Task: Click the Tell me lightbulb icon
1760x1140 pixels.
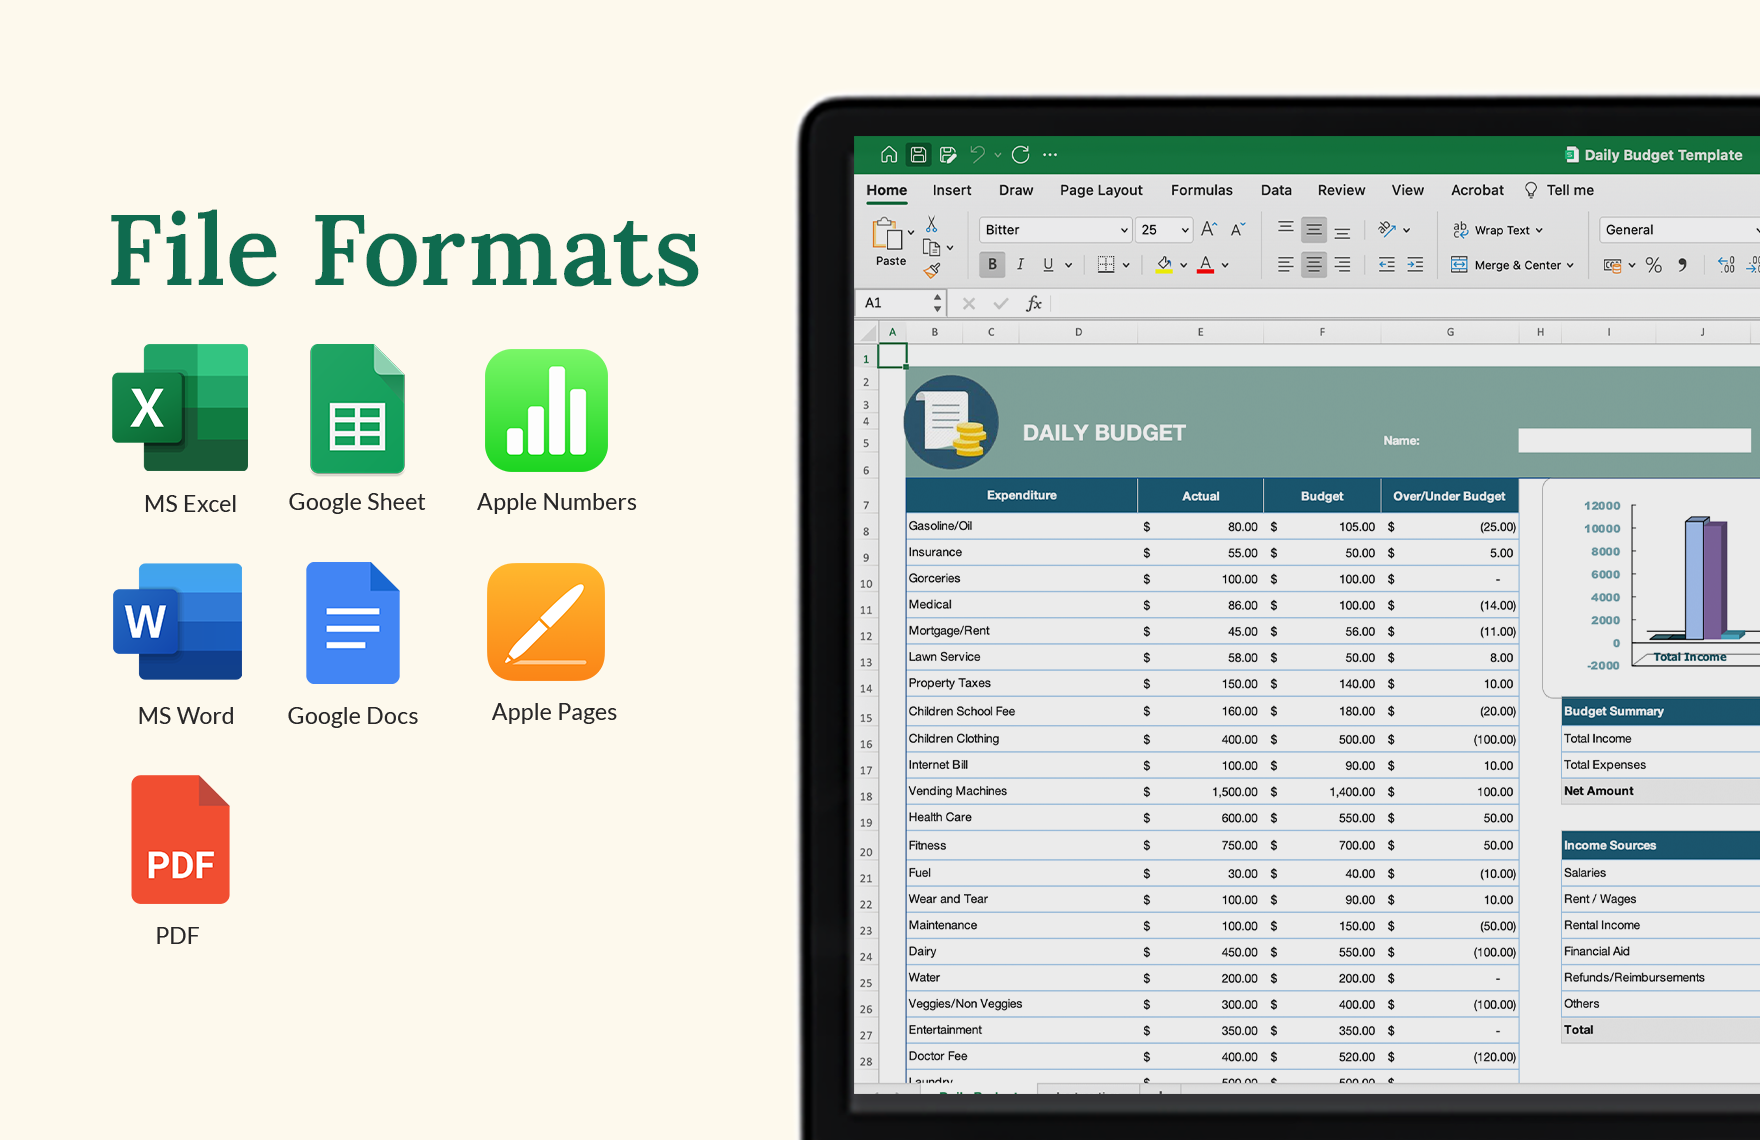Action: [x=1531, y=190]
